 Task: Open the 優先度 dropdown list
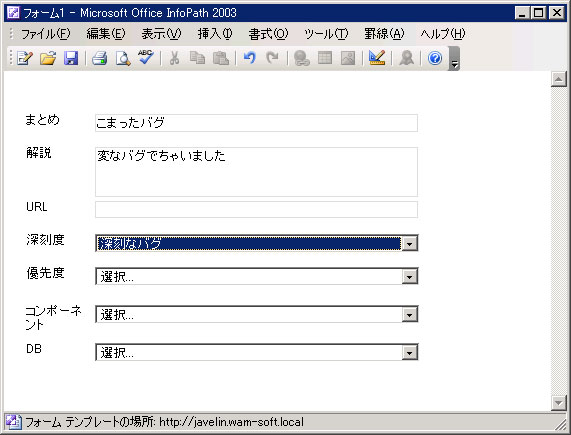point(257,276)
